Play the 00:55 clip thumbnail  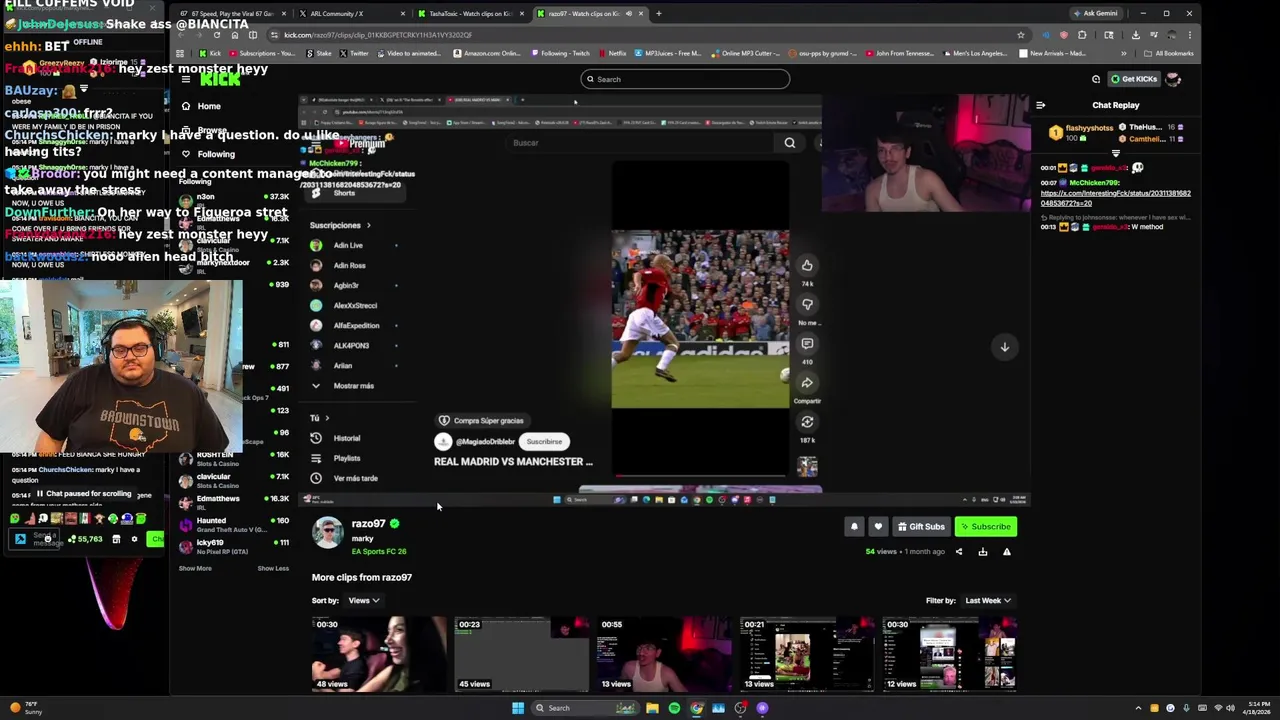tap(665, 654)
